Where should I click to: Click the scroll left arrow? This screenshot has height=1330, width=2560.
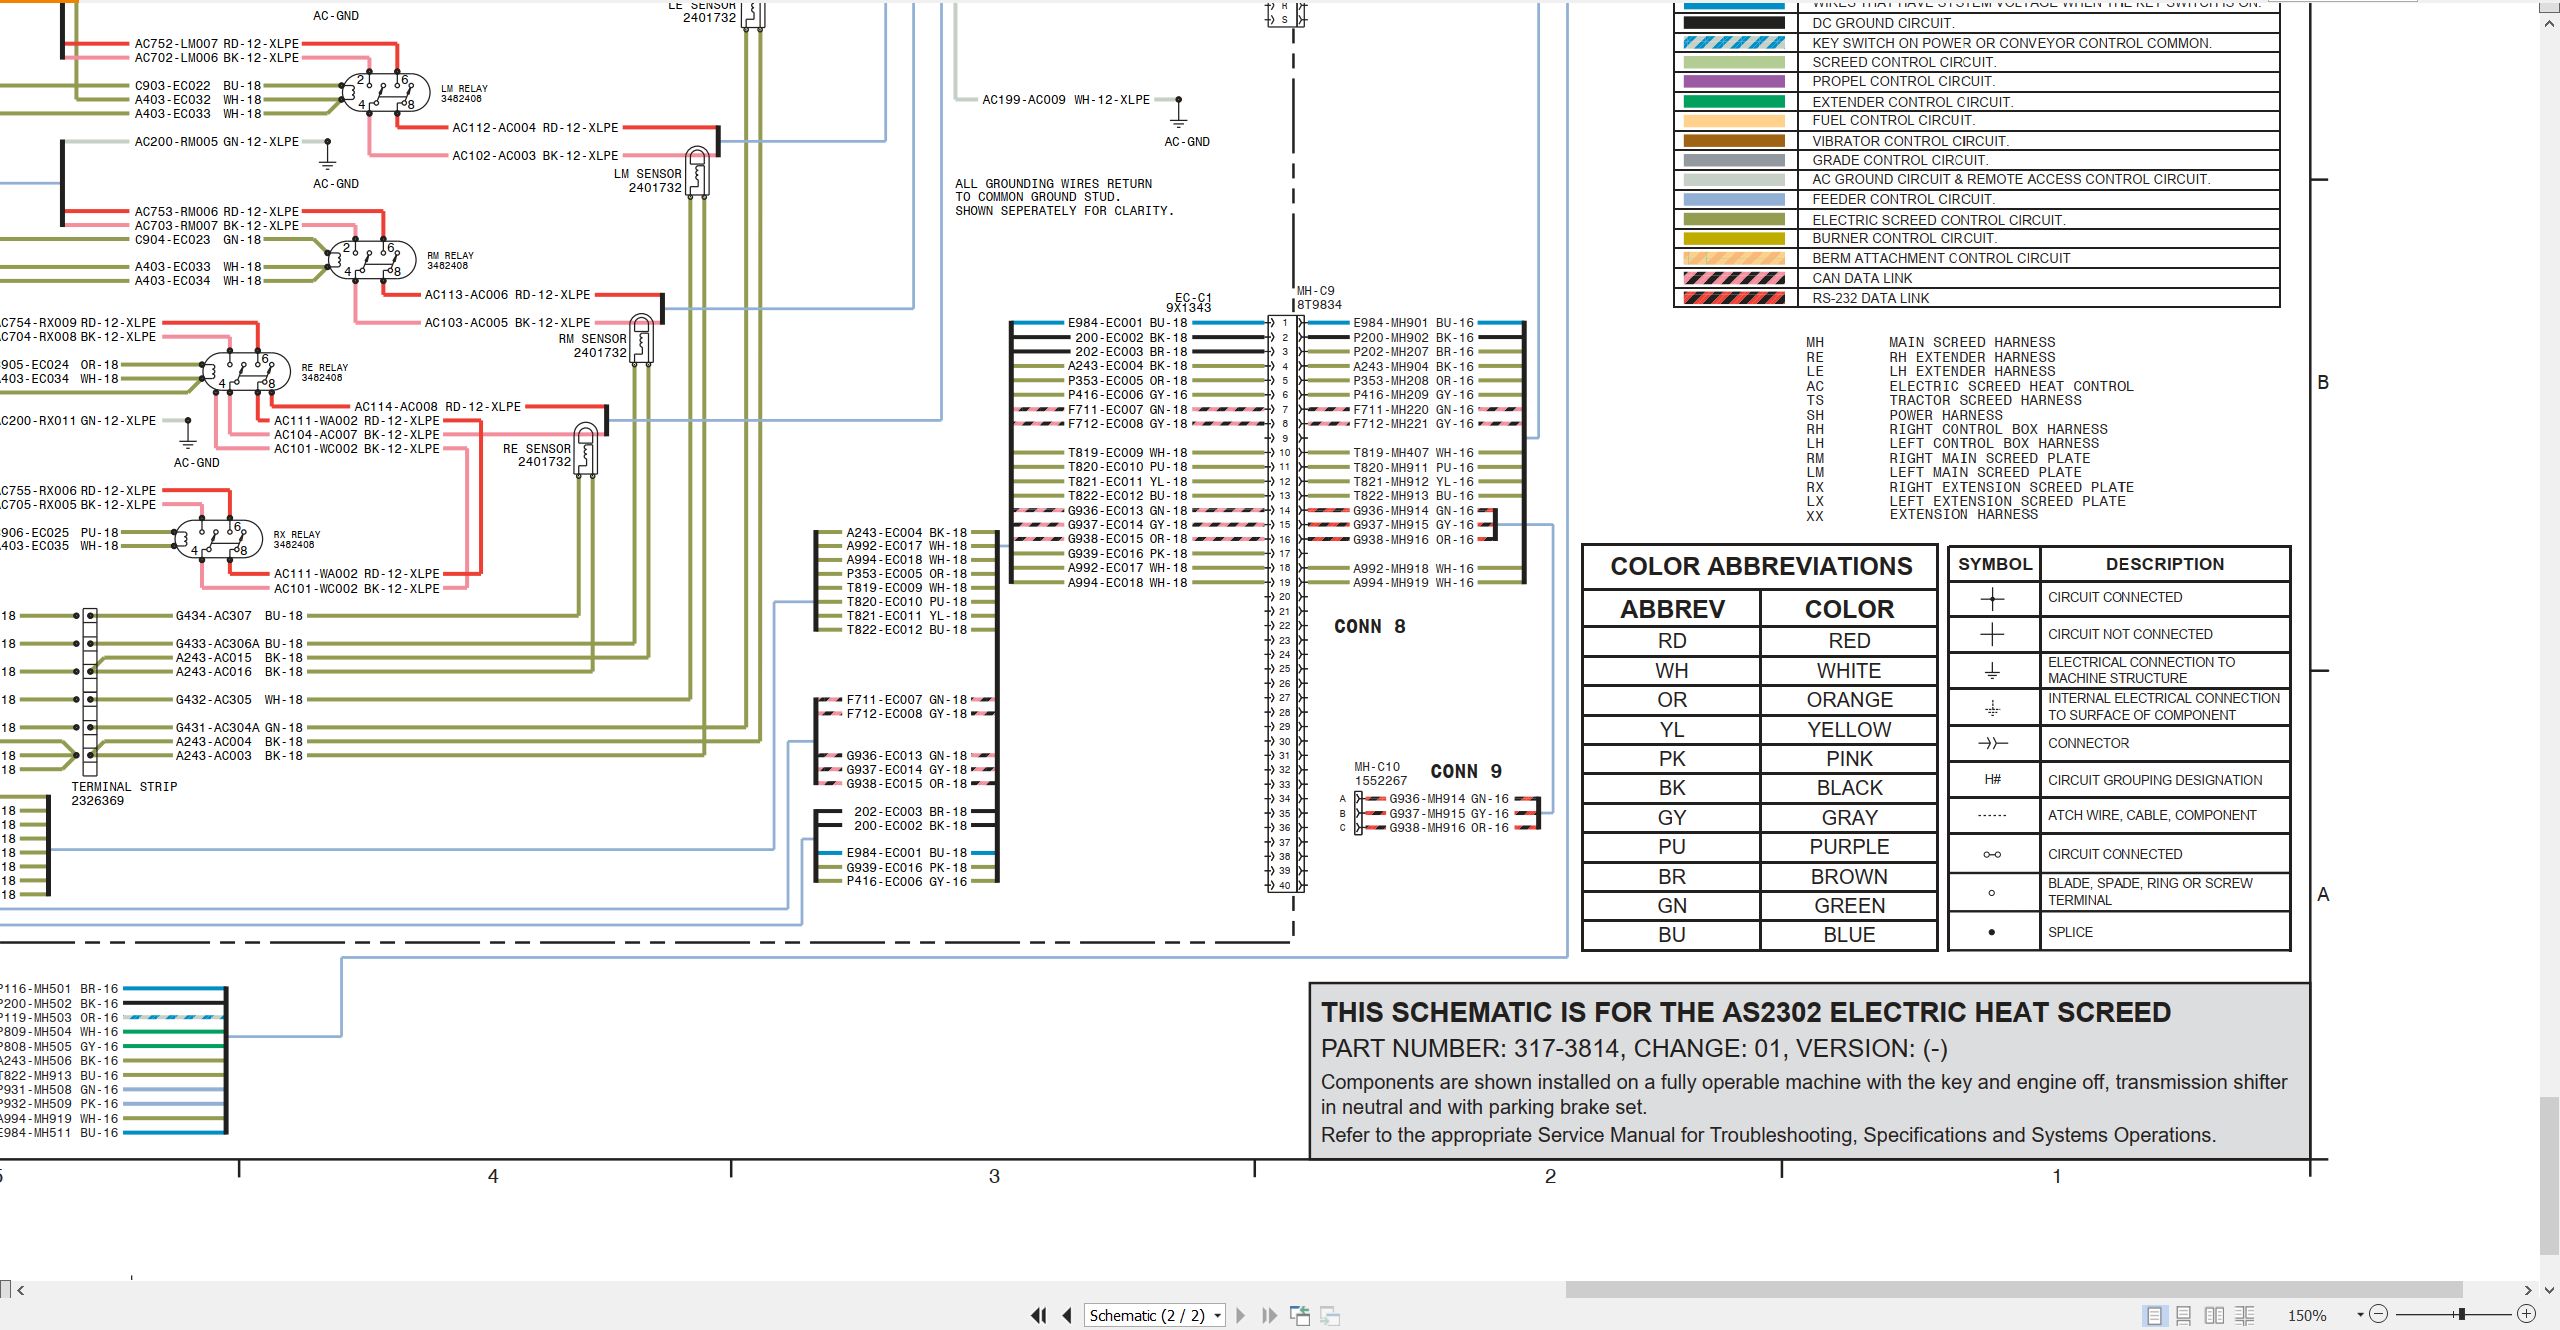[x=21, y=1290]
